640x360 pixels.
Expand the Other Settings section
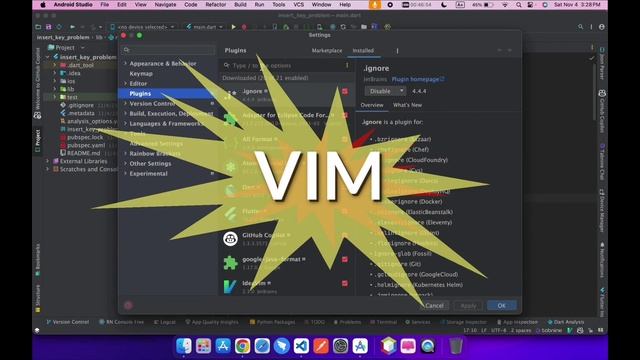click(125, 163)
